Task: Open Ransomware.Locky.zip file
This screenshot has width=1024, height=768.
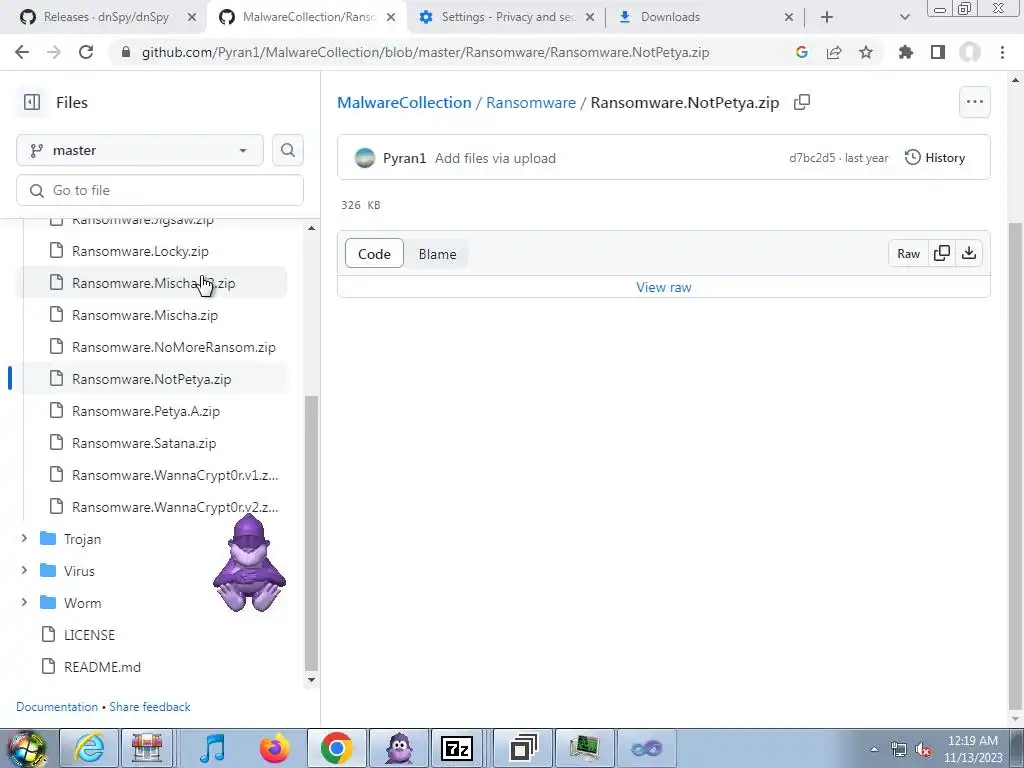Action: [152, 251]
